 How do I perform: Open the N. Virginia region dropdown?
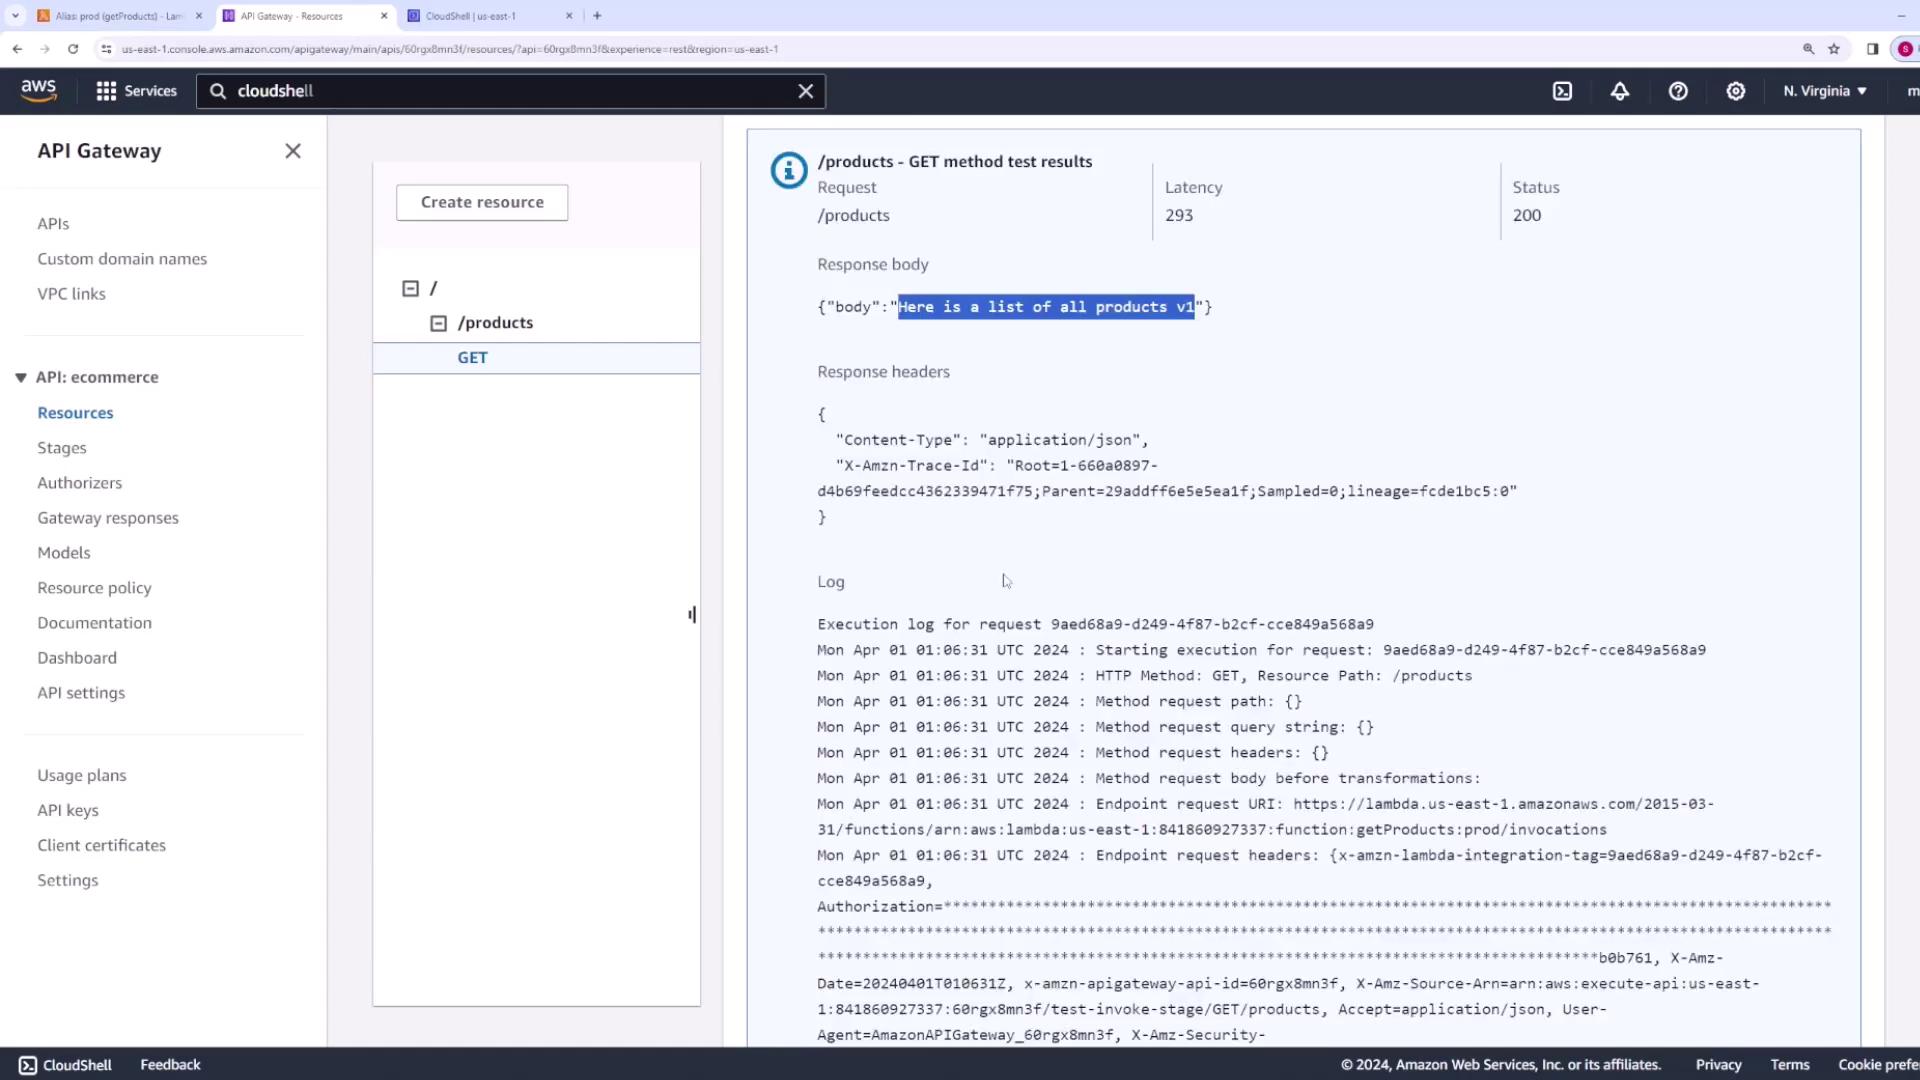pyautogui.click(x=1824, y=91)
